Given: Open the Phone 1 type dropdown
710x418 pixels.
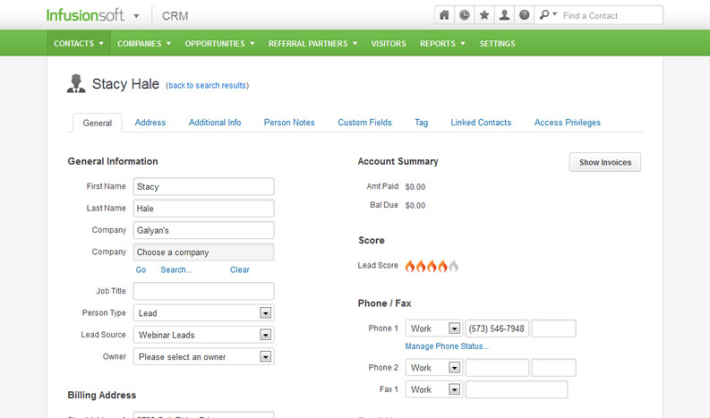Looking at the screenshot, I should pyautogui.click(x=454, y=329).
